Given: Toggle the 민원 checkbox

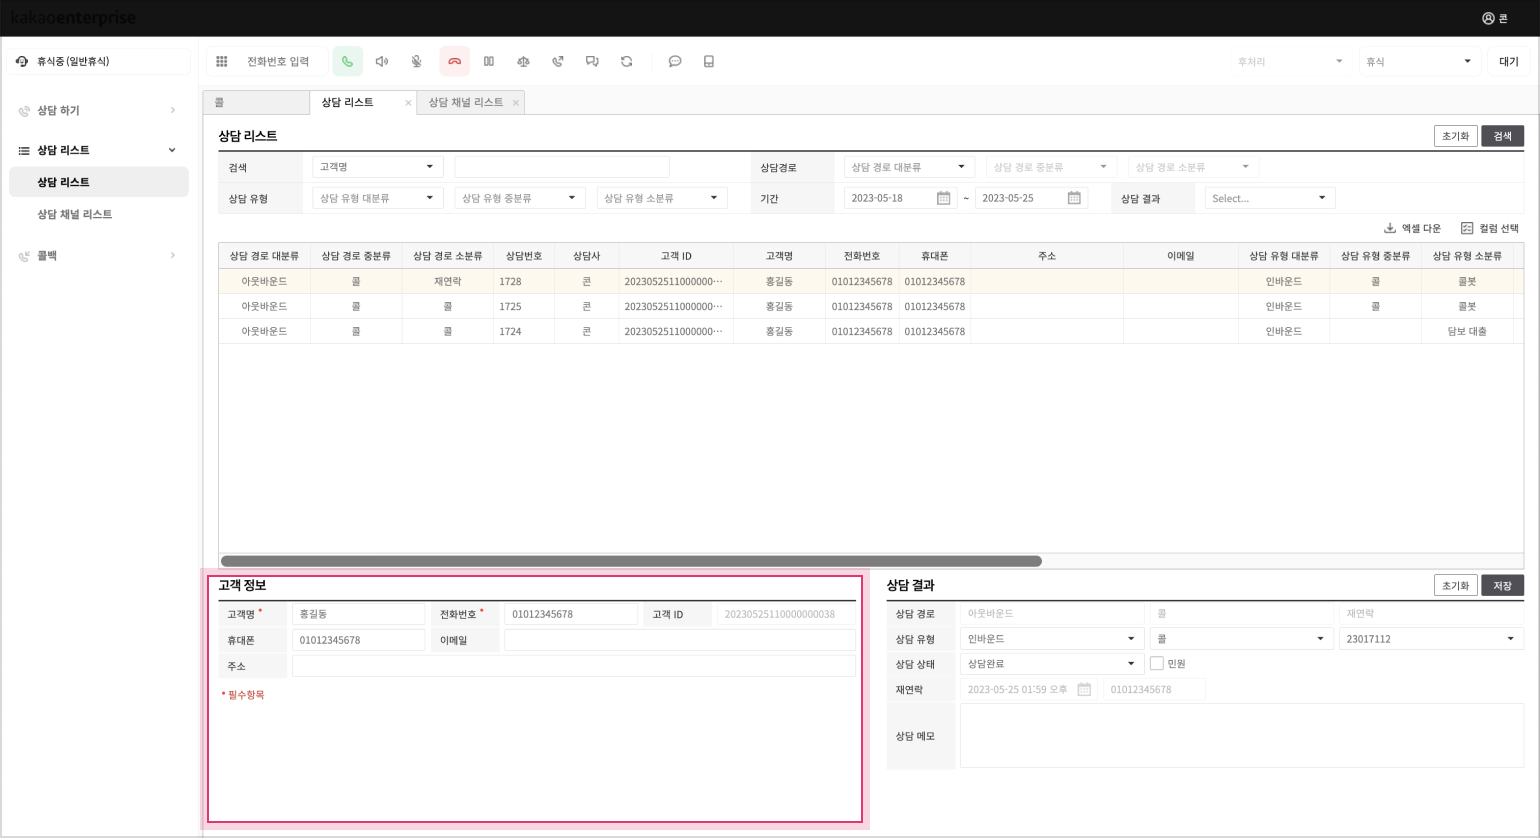Looking at the screenshot, I should (x=1157, y=663).
